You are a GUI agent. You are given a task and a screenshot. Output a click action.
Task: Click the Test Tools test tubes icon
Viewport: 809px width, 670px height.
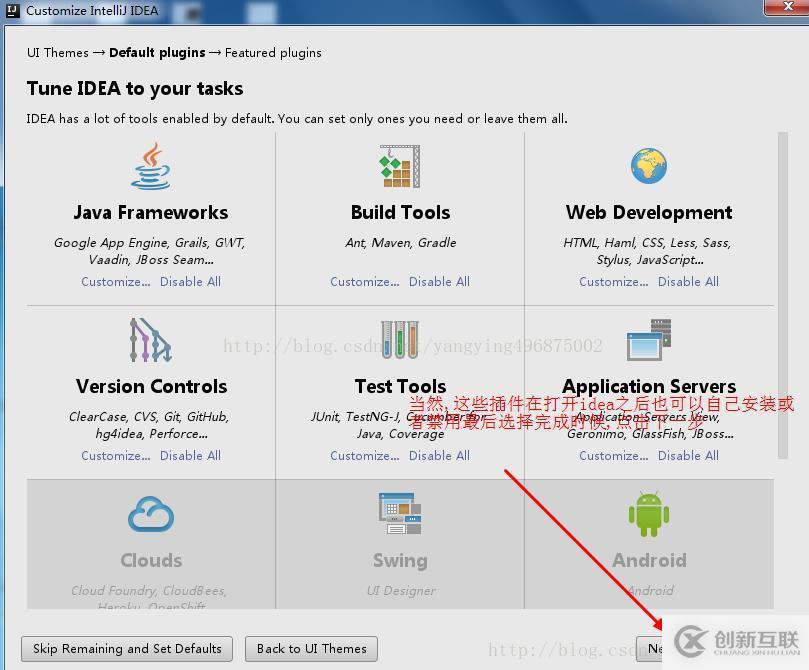(x=400, y=339)
